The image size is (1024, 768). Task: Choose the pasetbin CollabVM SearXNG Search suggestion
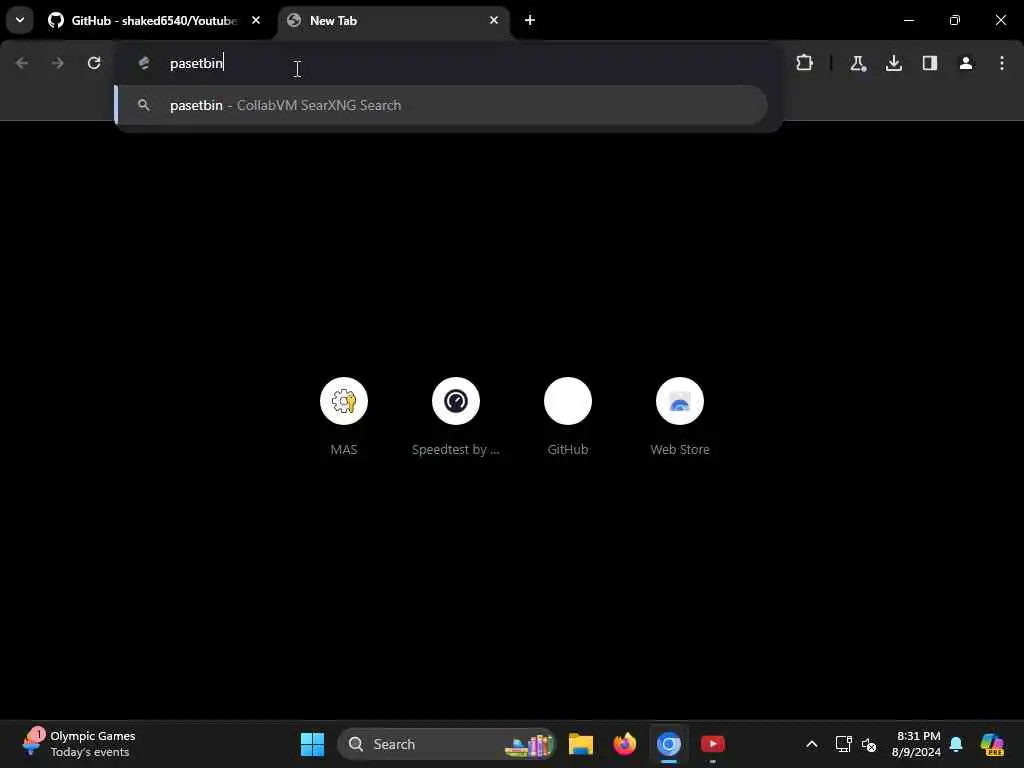coord(441,105)
